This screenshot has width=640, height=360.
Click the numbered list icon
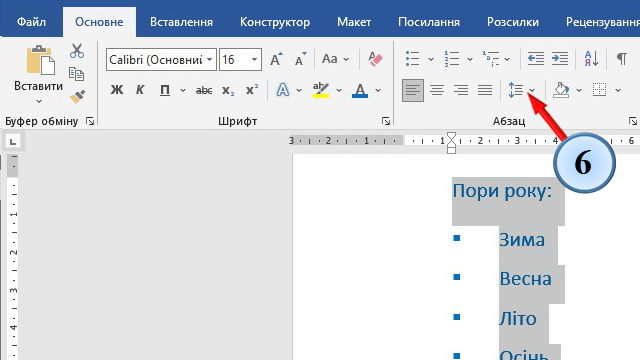(x=452, y=59)
